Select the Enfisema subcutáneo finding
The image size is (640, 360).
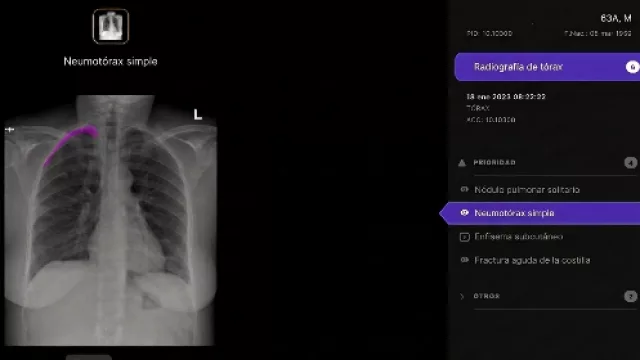pyautogui.click(x=518, y=237)
